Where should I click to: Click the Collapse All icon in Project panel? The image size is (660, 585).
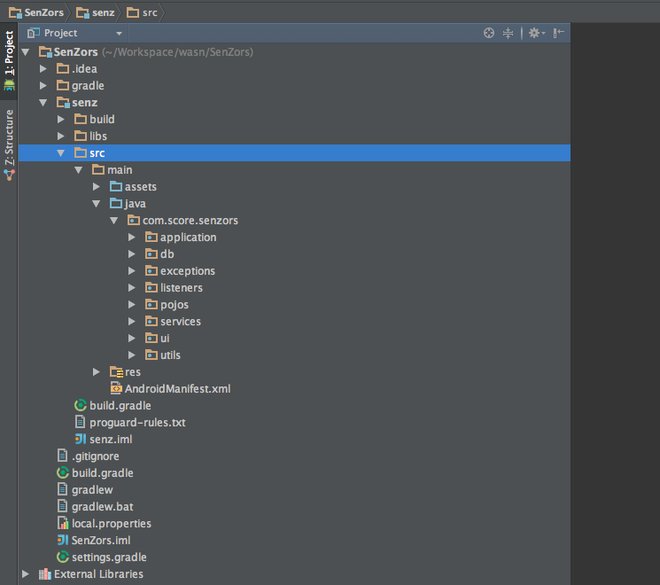pos(508,33)
